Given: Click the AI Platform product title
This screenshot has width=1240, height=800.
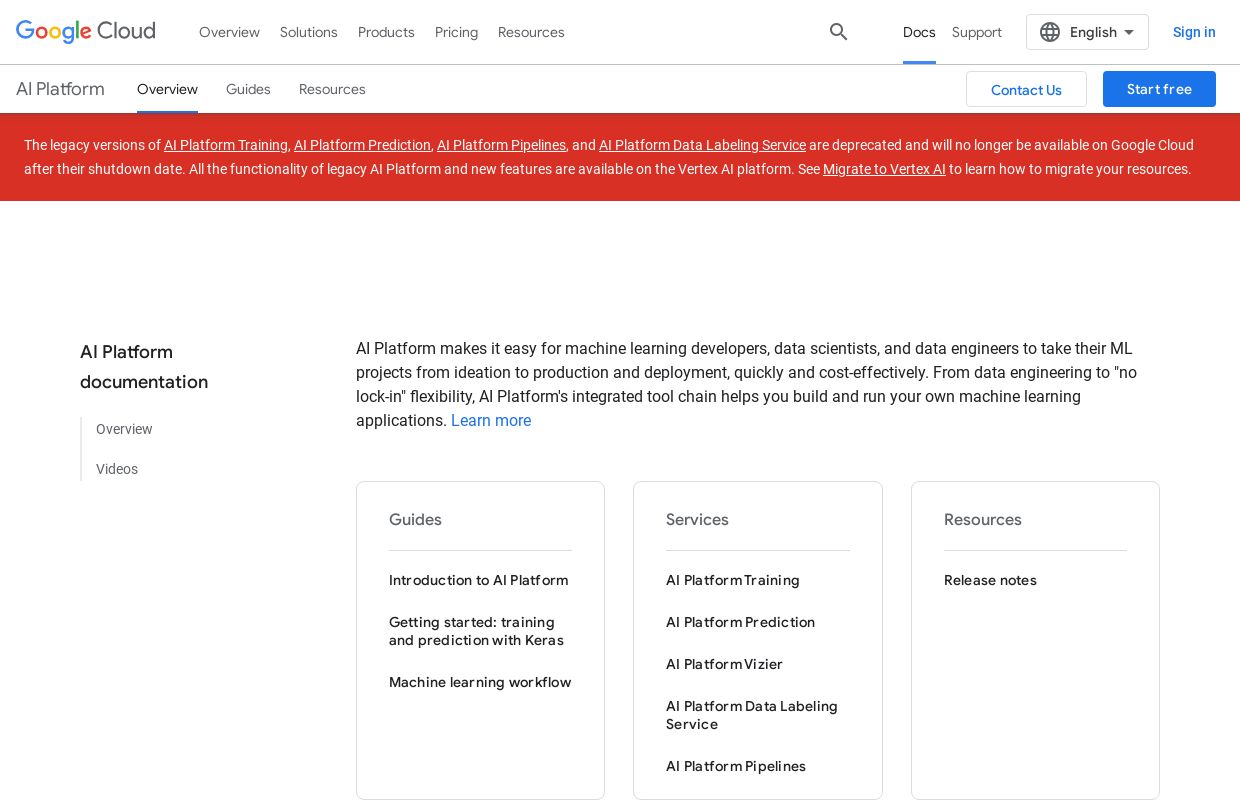Looking at the screenshot, I should pyautogui.click(x=60, y=89).
